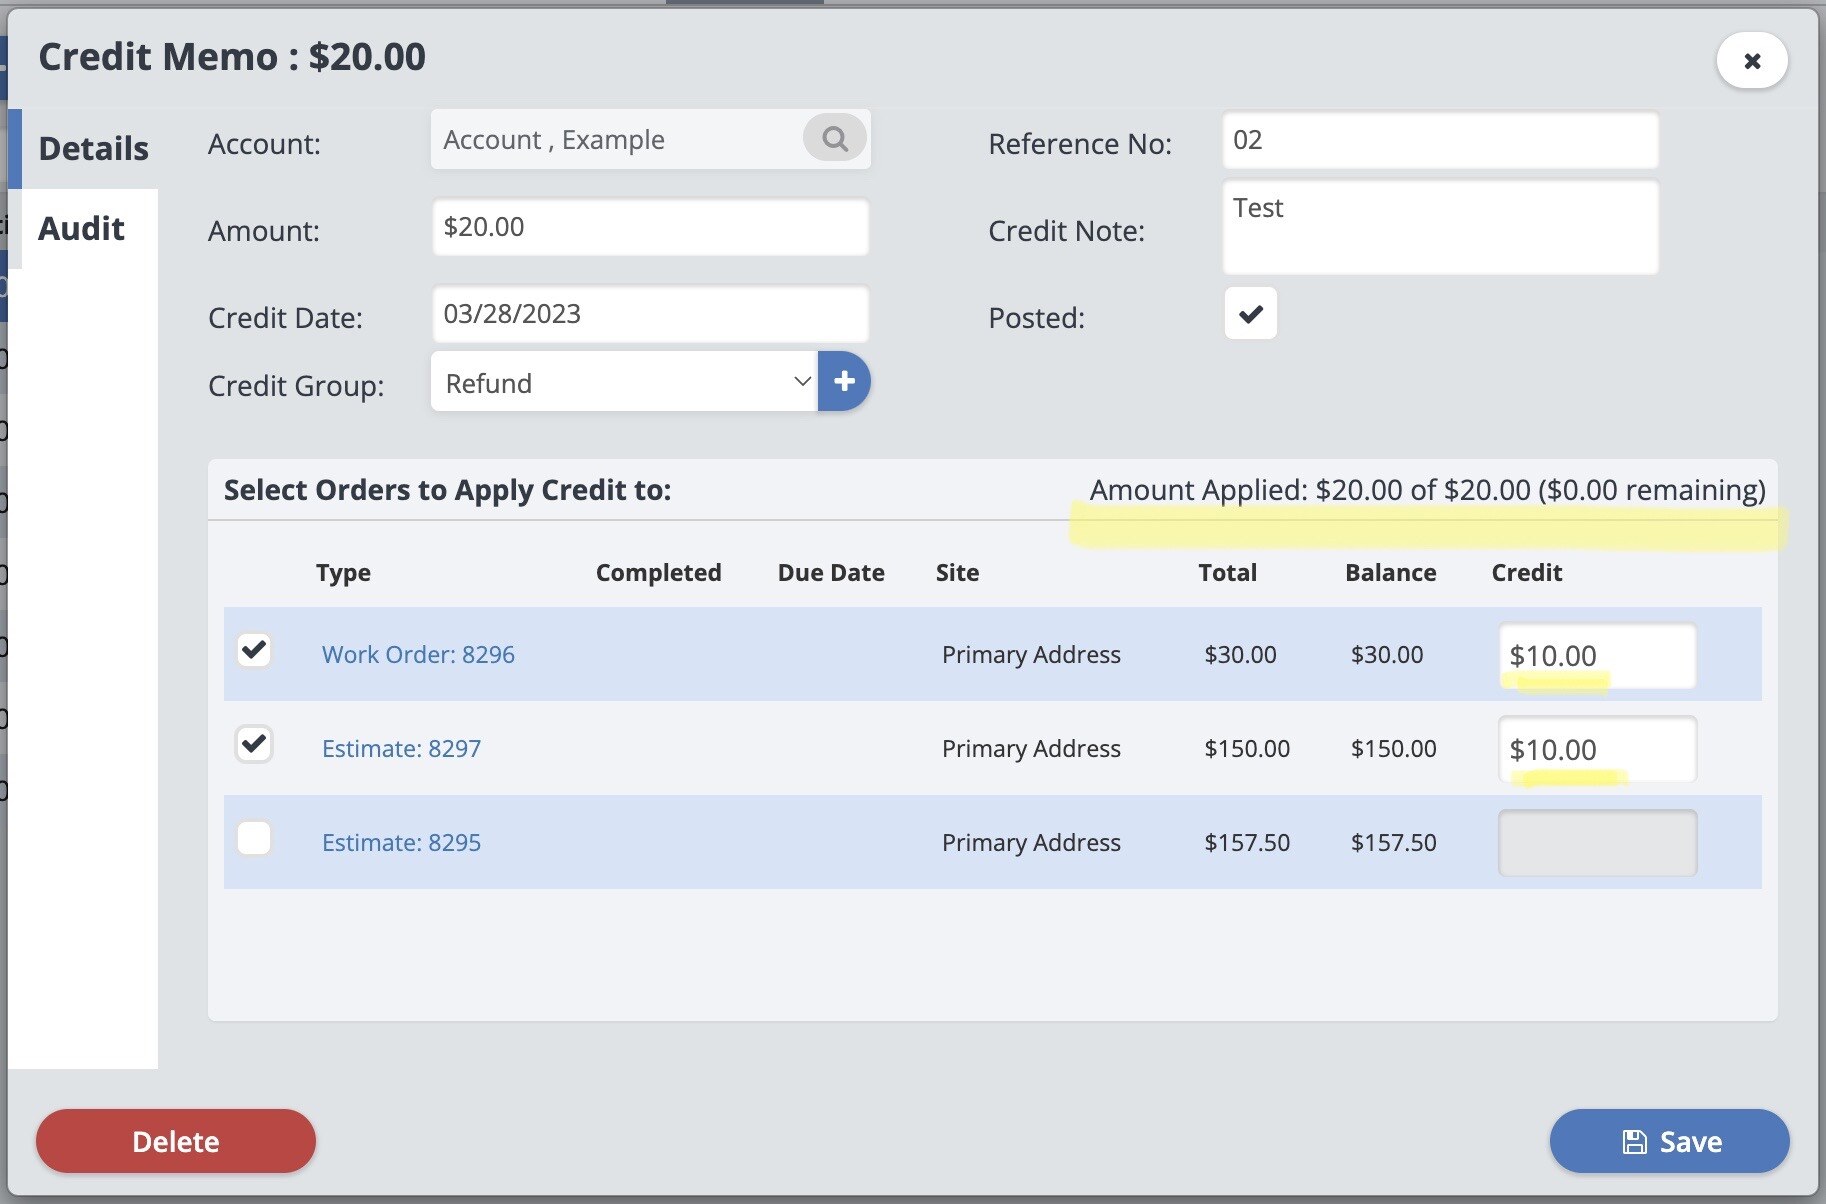Uncheck the Work Order 8296 checkbox

(254, 650)
